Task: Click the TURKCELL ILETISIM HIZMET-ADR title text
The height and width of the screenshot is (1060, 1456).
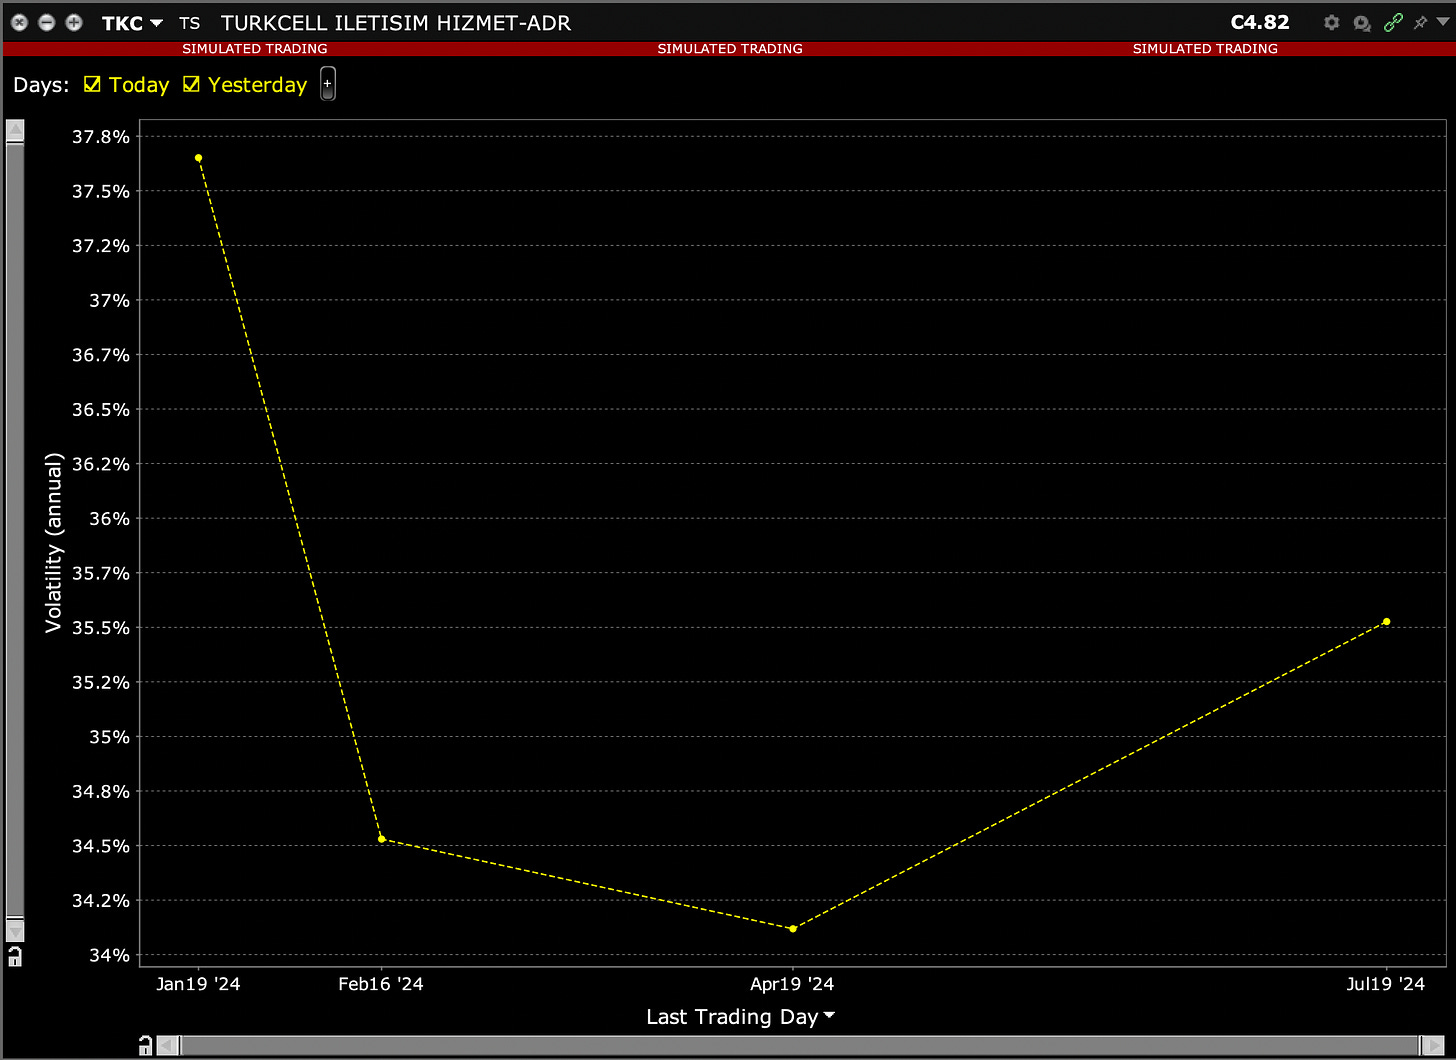Action: 396,23
